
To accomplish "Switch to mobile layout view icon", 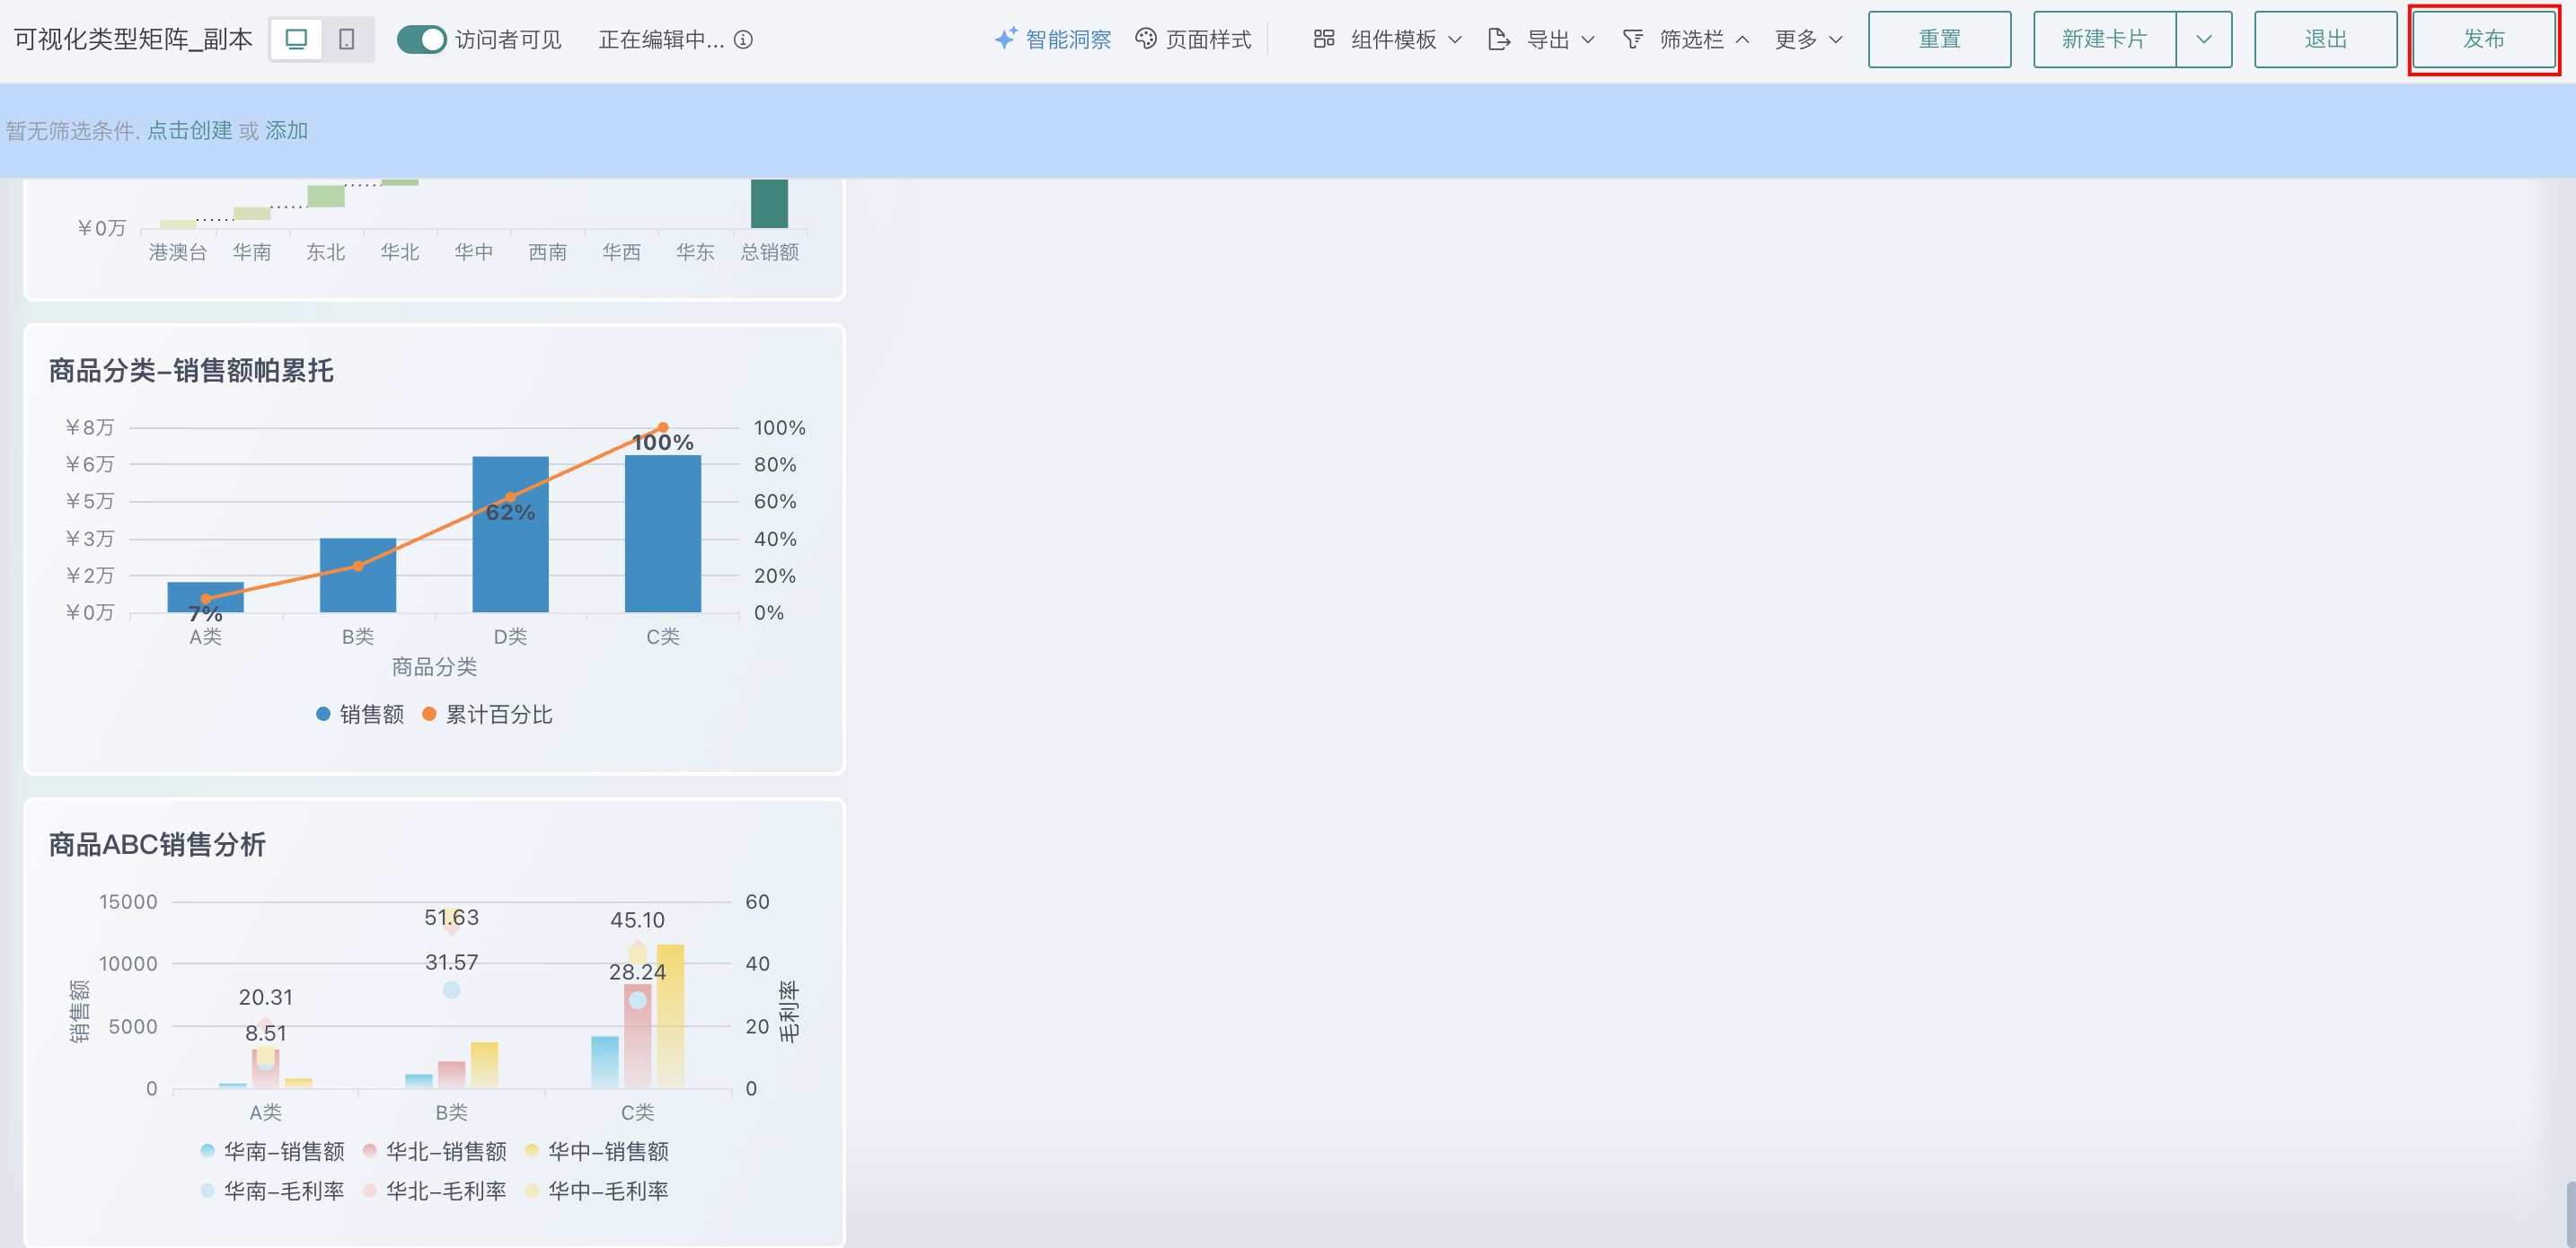I will [347, 39].
